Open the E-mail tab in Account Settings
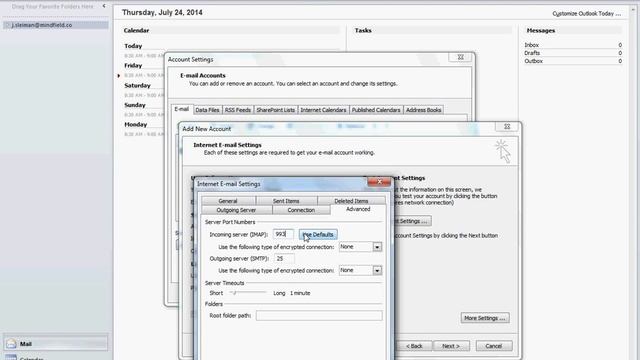The height and width of the screenshot is (360, 640). pos(182,109)
